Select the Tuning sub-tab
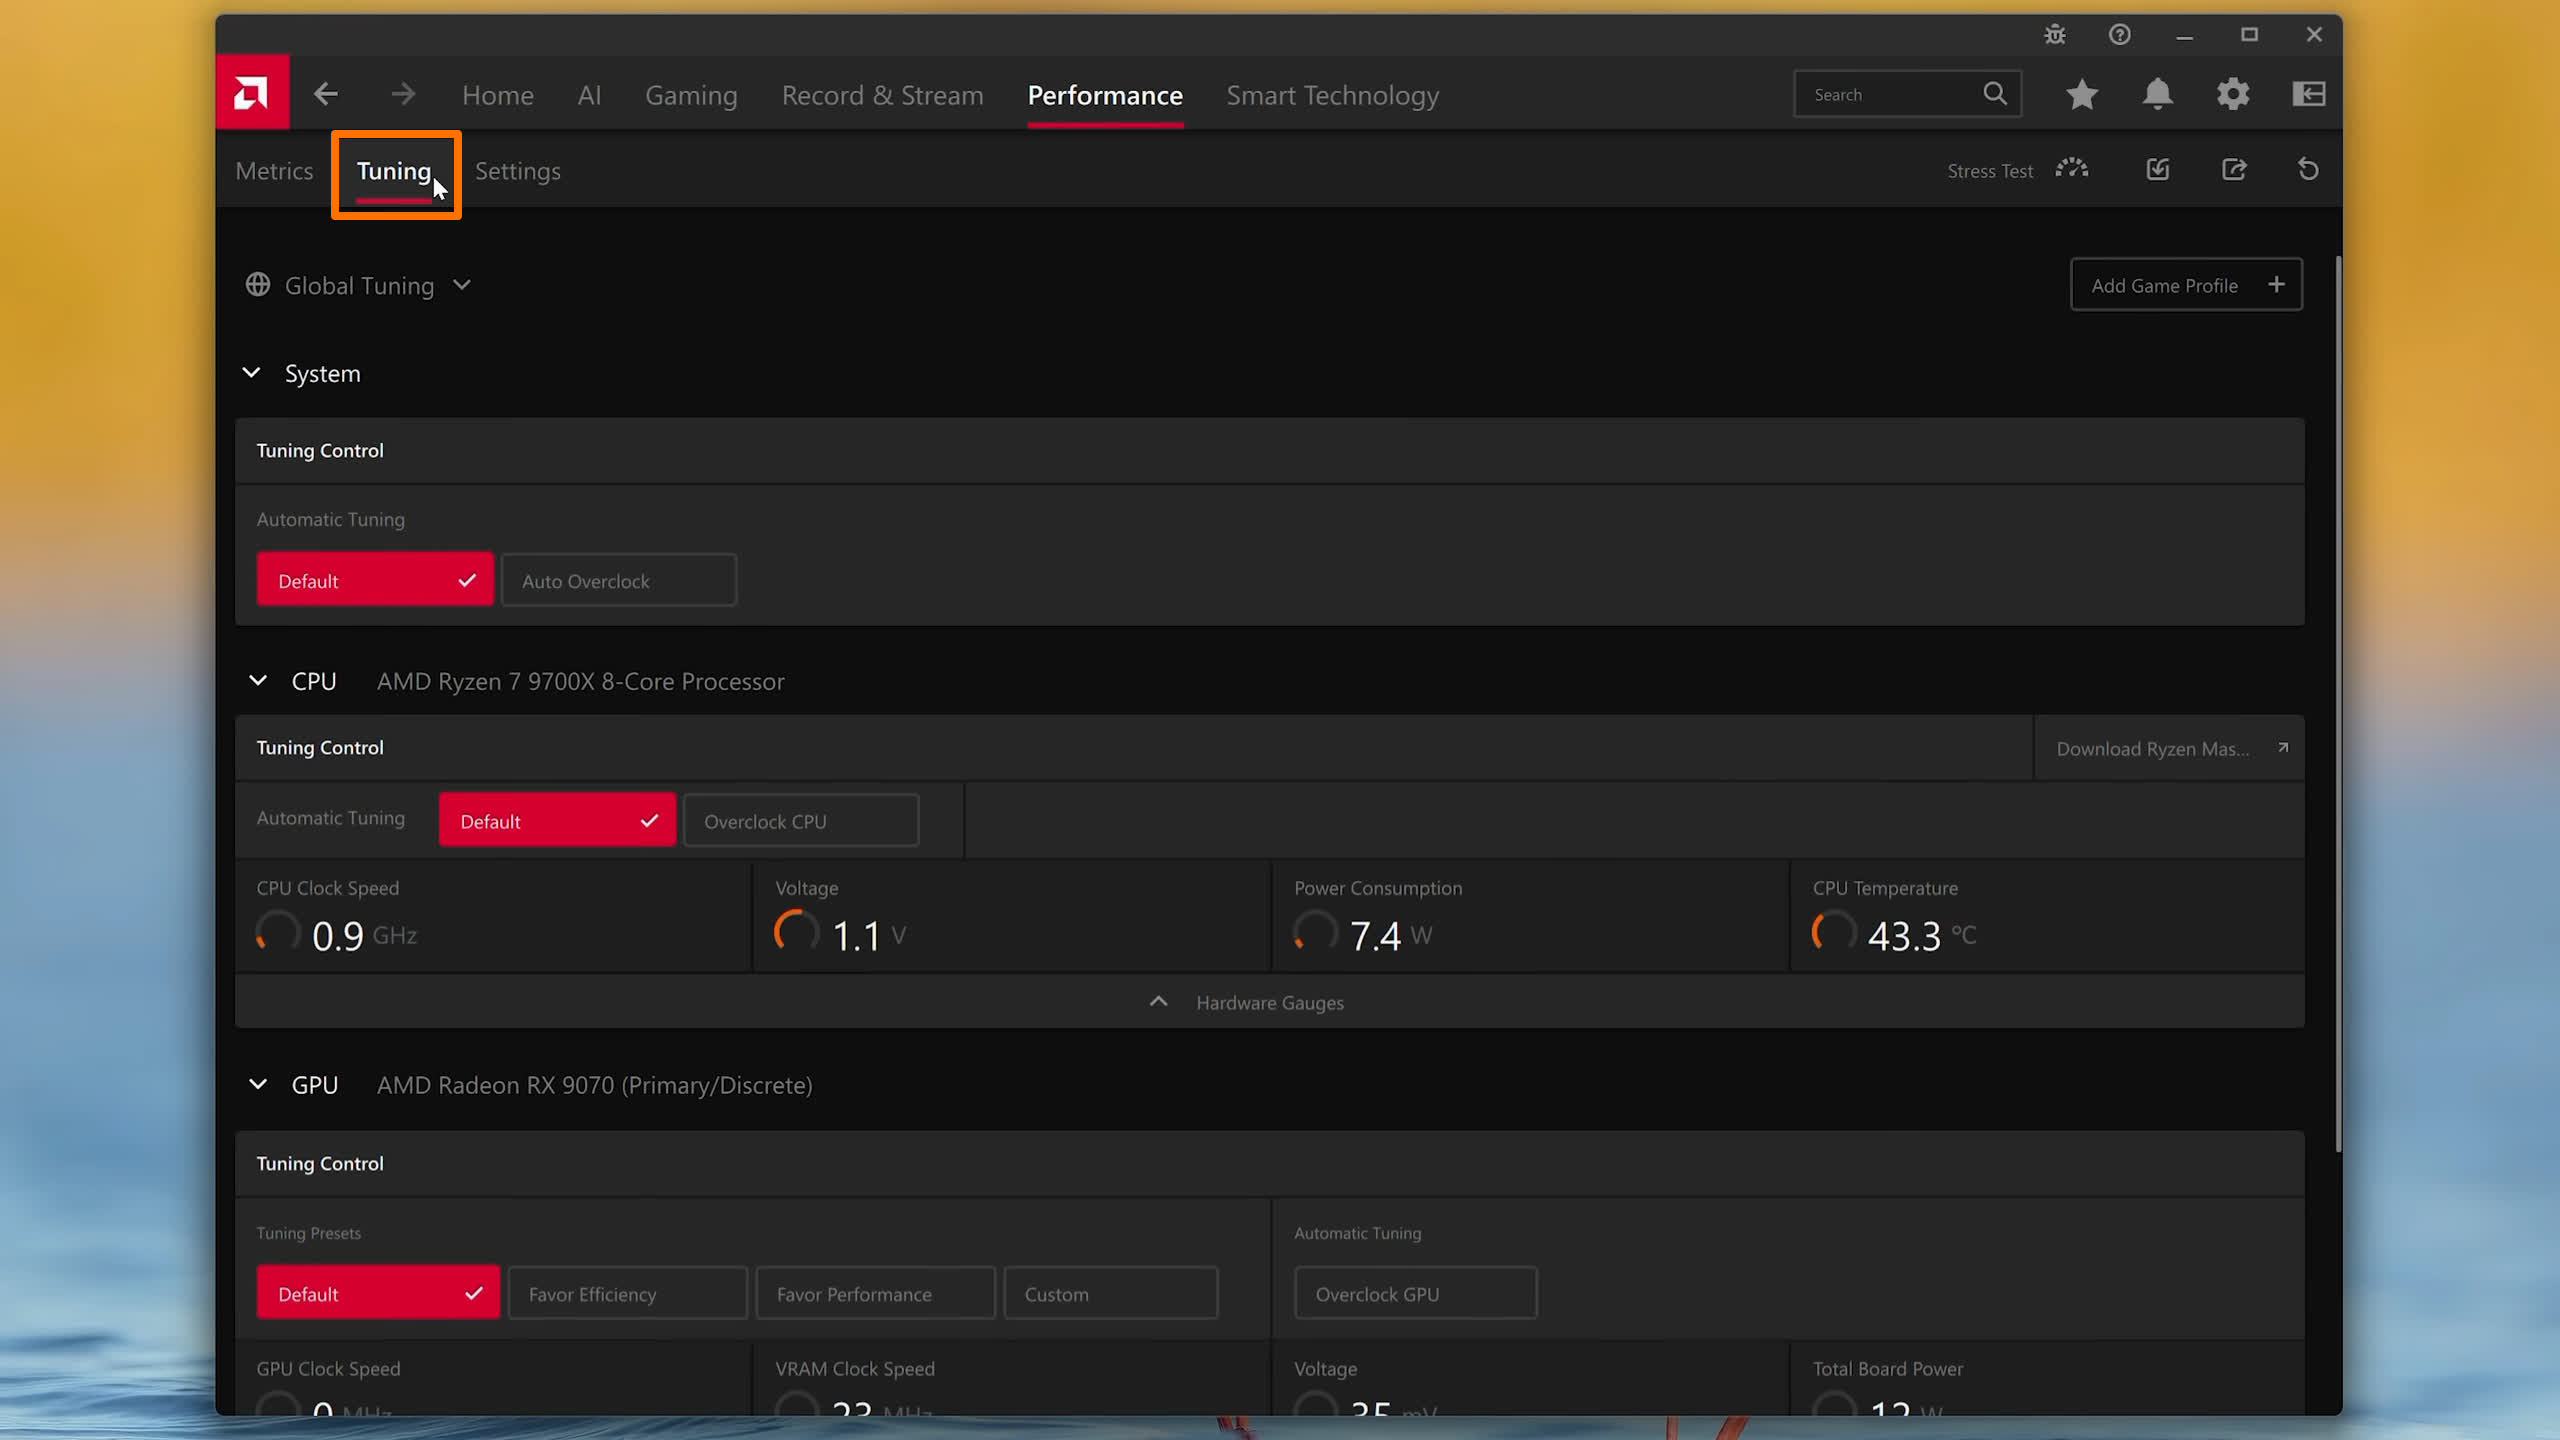 pyautogui.click(x=394, y=171)
